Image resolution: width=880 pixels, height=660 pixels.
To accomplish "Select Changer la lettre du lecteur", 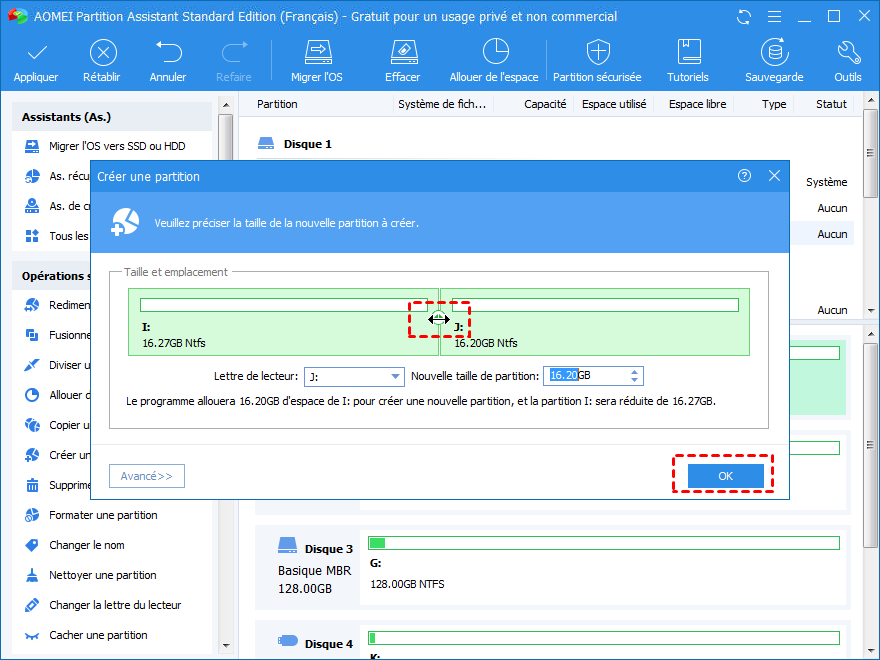I will [114, 605].
